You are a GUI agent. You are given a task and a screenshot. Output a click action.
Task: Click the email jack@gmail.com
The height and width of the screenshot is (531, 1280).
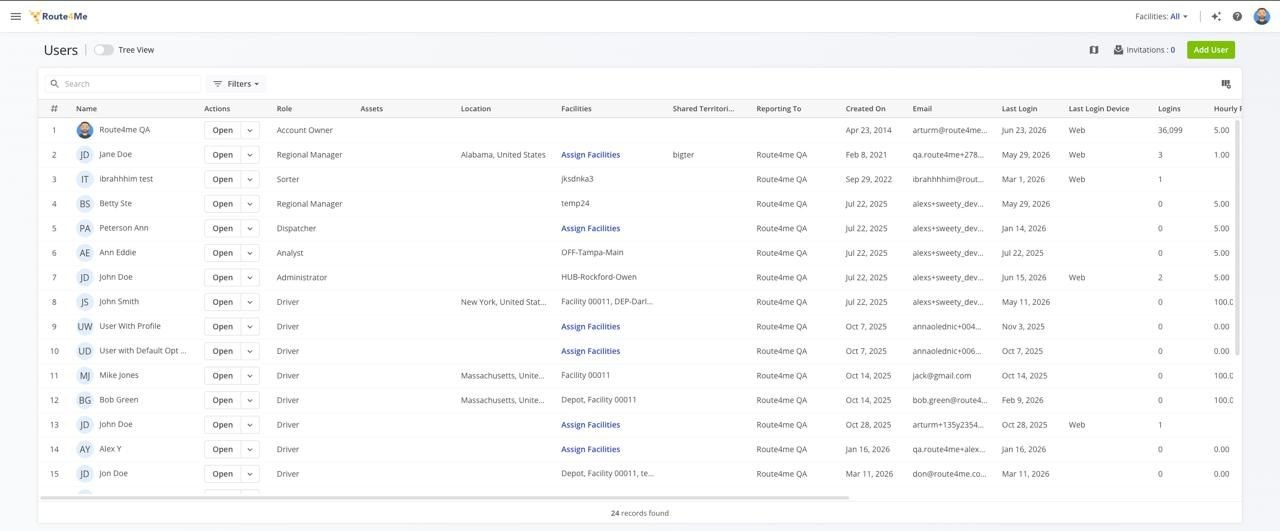(941, 376)
